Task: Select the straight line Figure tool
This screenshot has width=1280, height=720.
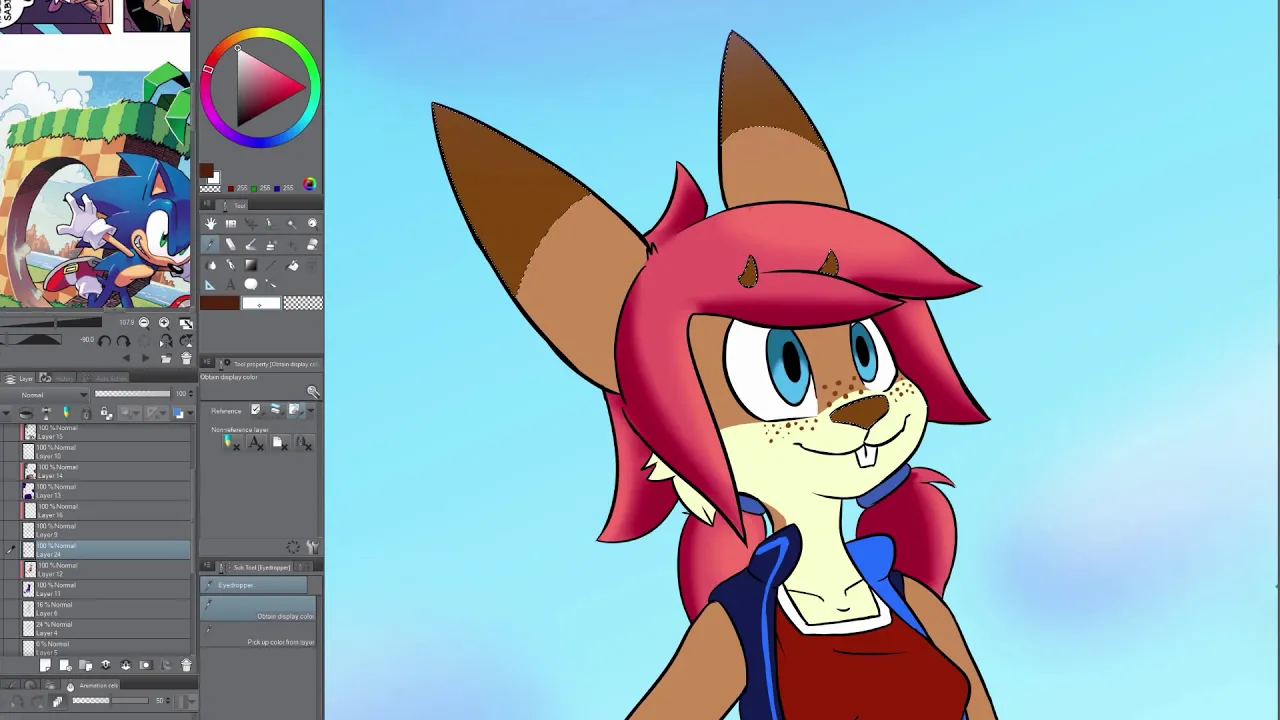Action: [271, 266]
